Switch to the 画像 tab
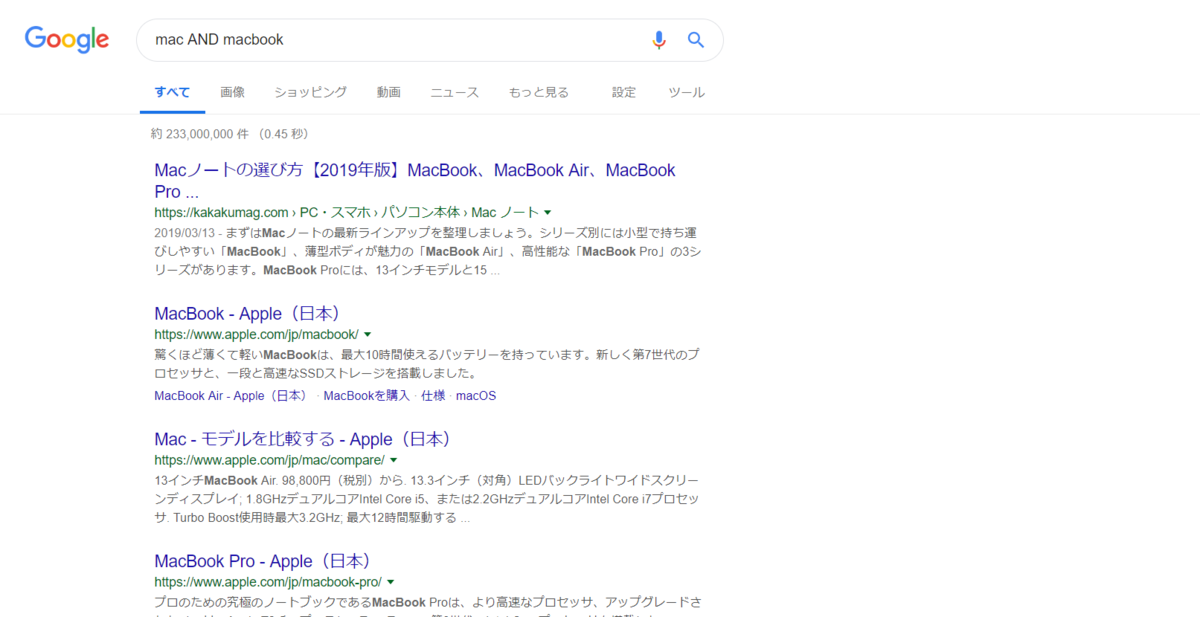Image resolution: width=1200 pixels, height=617 pixels. click(232, 92)
